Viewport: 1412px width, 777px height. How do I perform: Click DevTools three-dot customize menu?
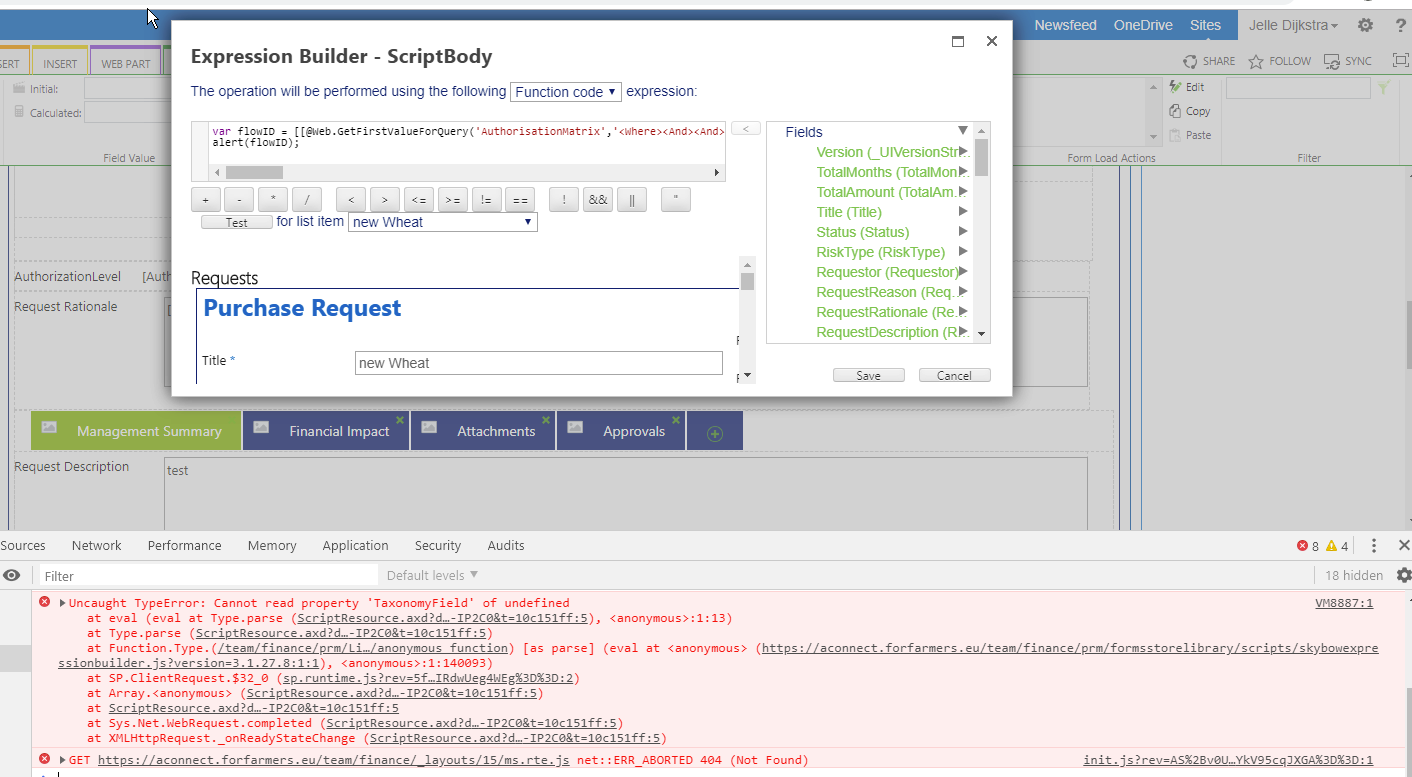point(1373,545)
